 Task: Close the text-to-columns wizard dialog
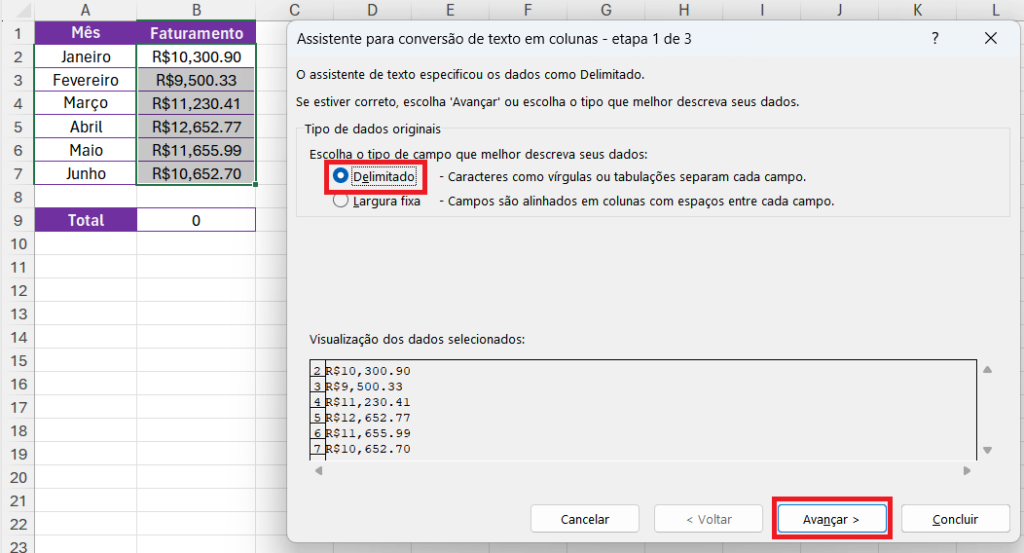click(x=990, y=39)
